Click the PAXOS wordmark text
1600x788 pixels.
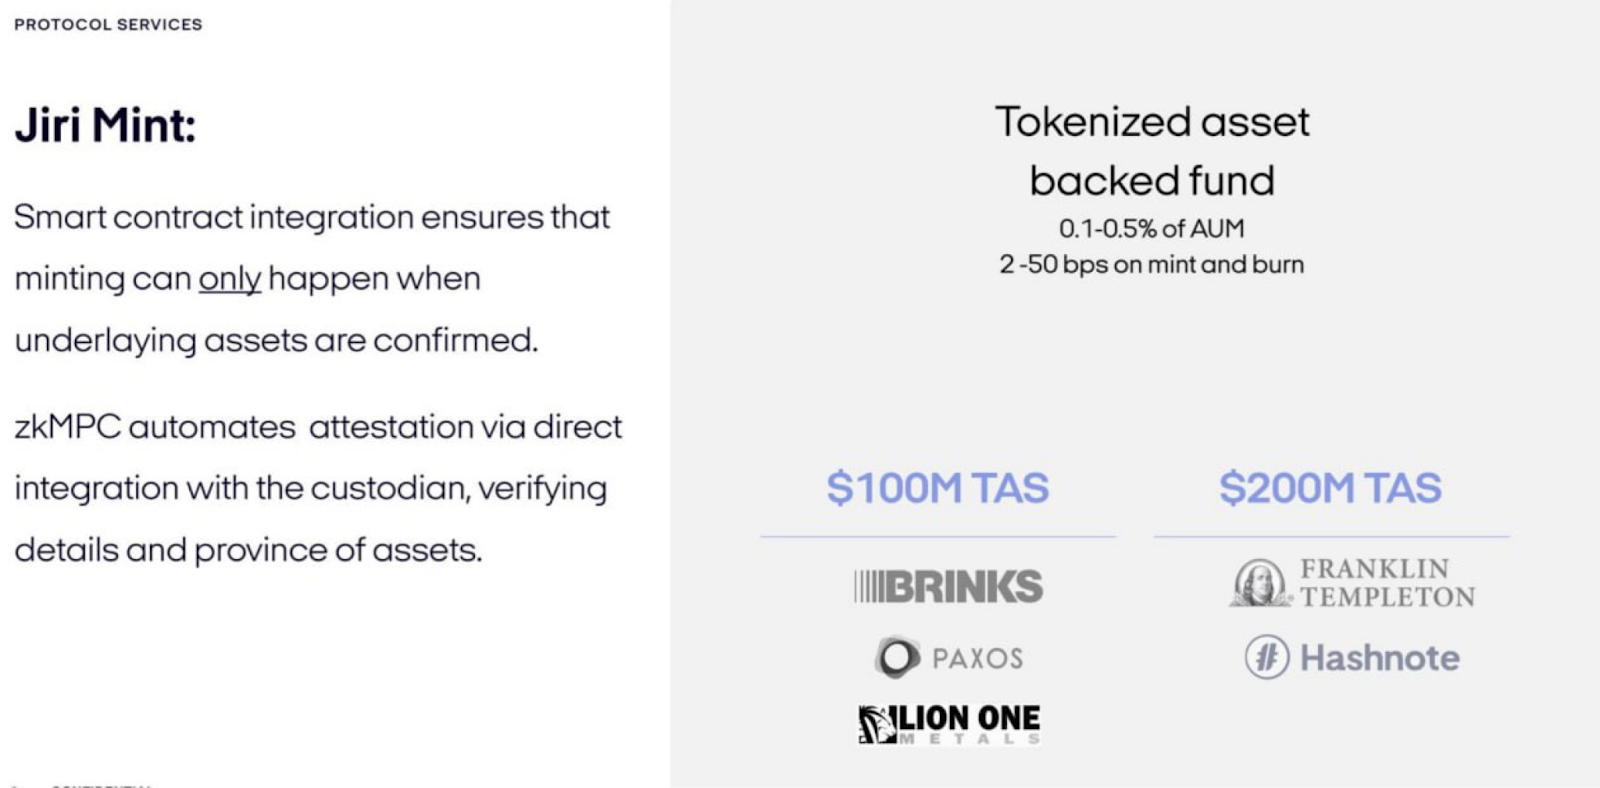tap(977, 658)
